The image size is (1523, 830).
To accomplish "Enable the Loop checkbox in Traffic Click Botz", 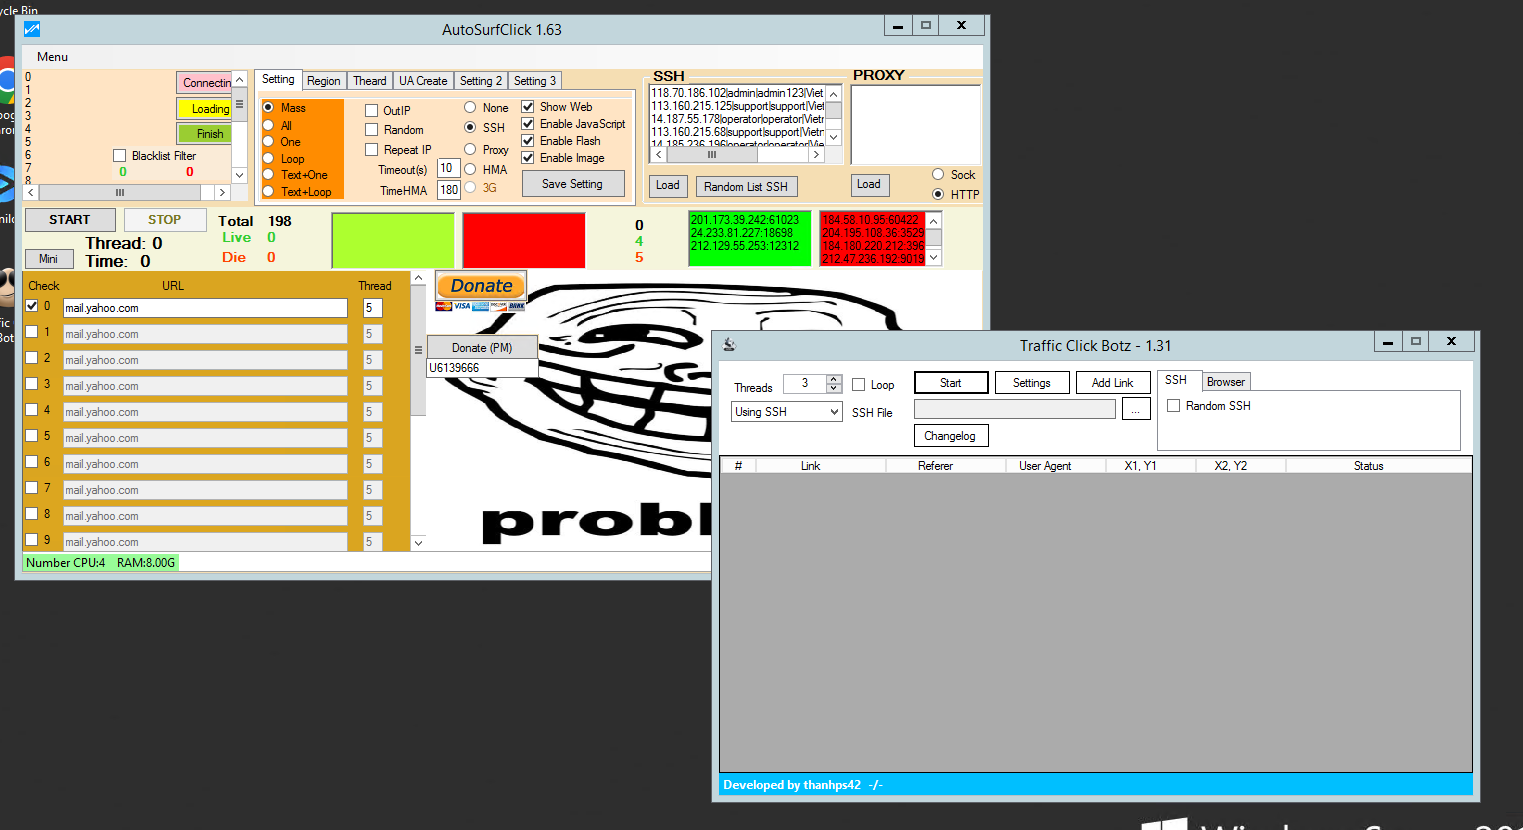I will [858, 384].
